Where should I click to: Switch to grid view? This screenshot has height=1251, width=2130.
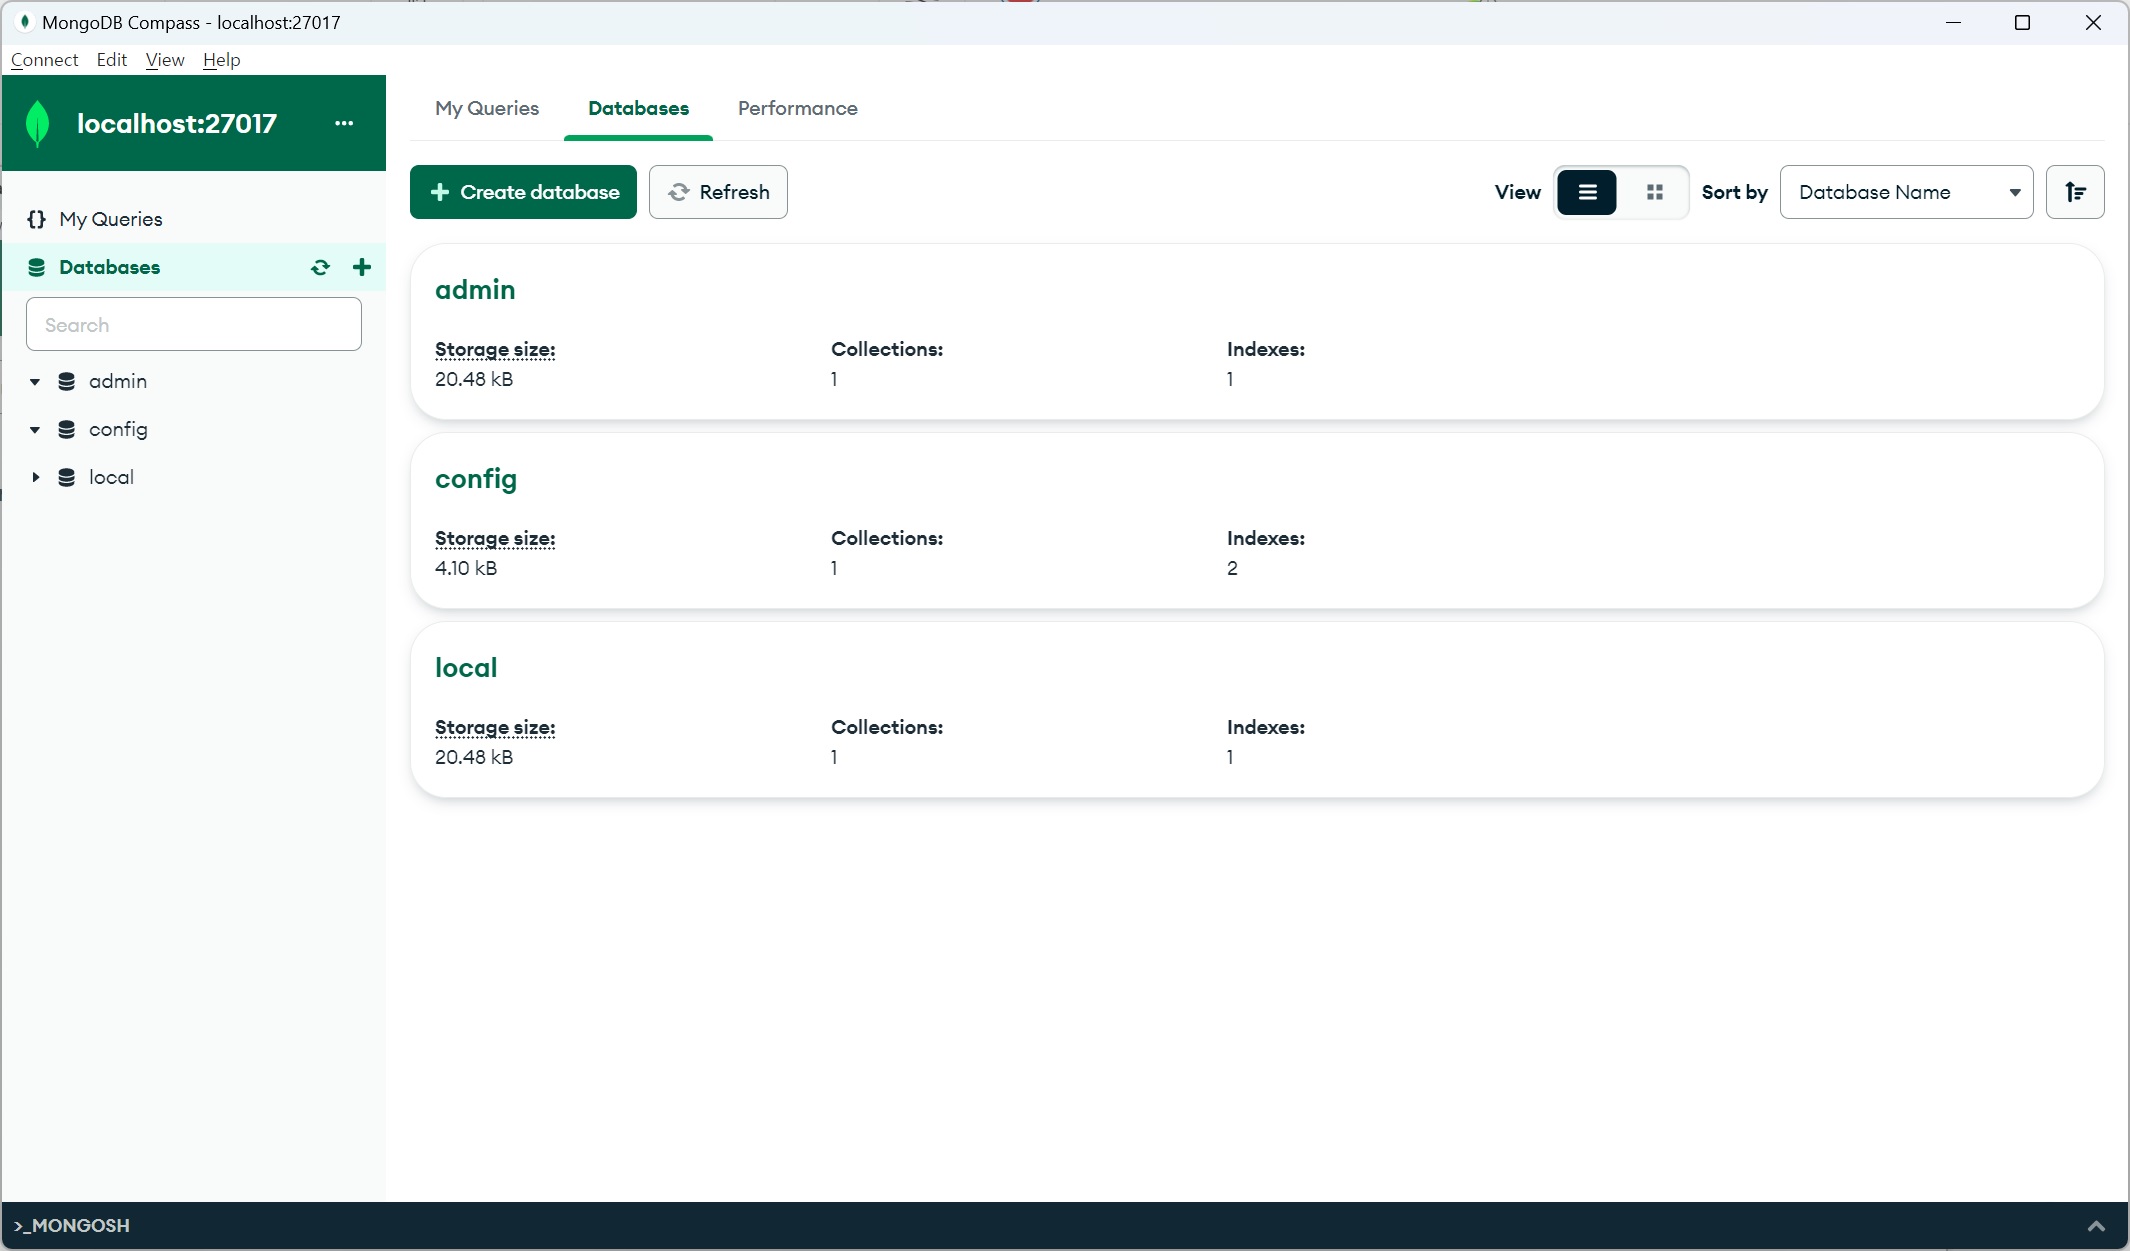[1655, 192]
